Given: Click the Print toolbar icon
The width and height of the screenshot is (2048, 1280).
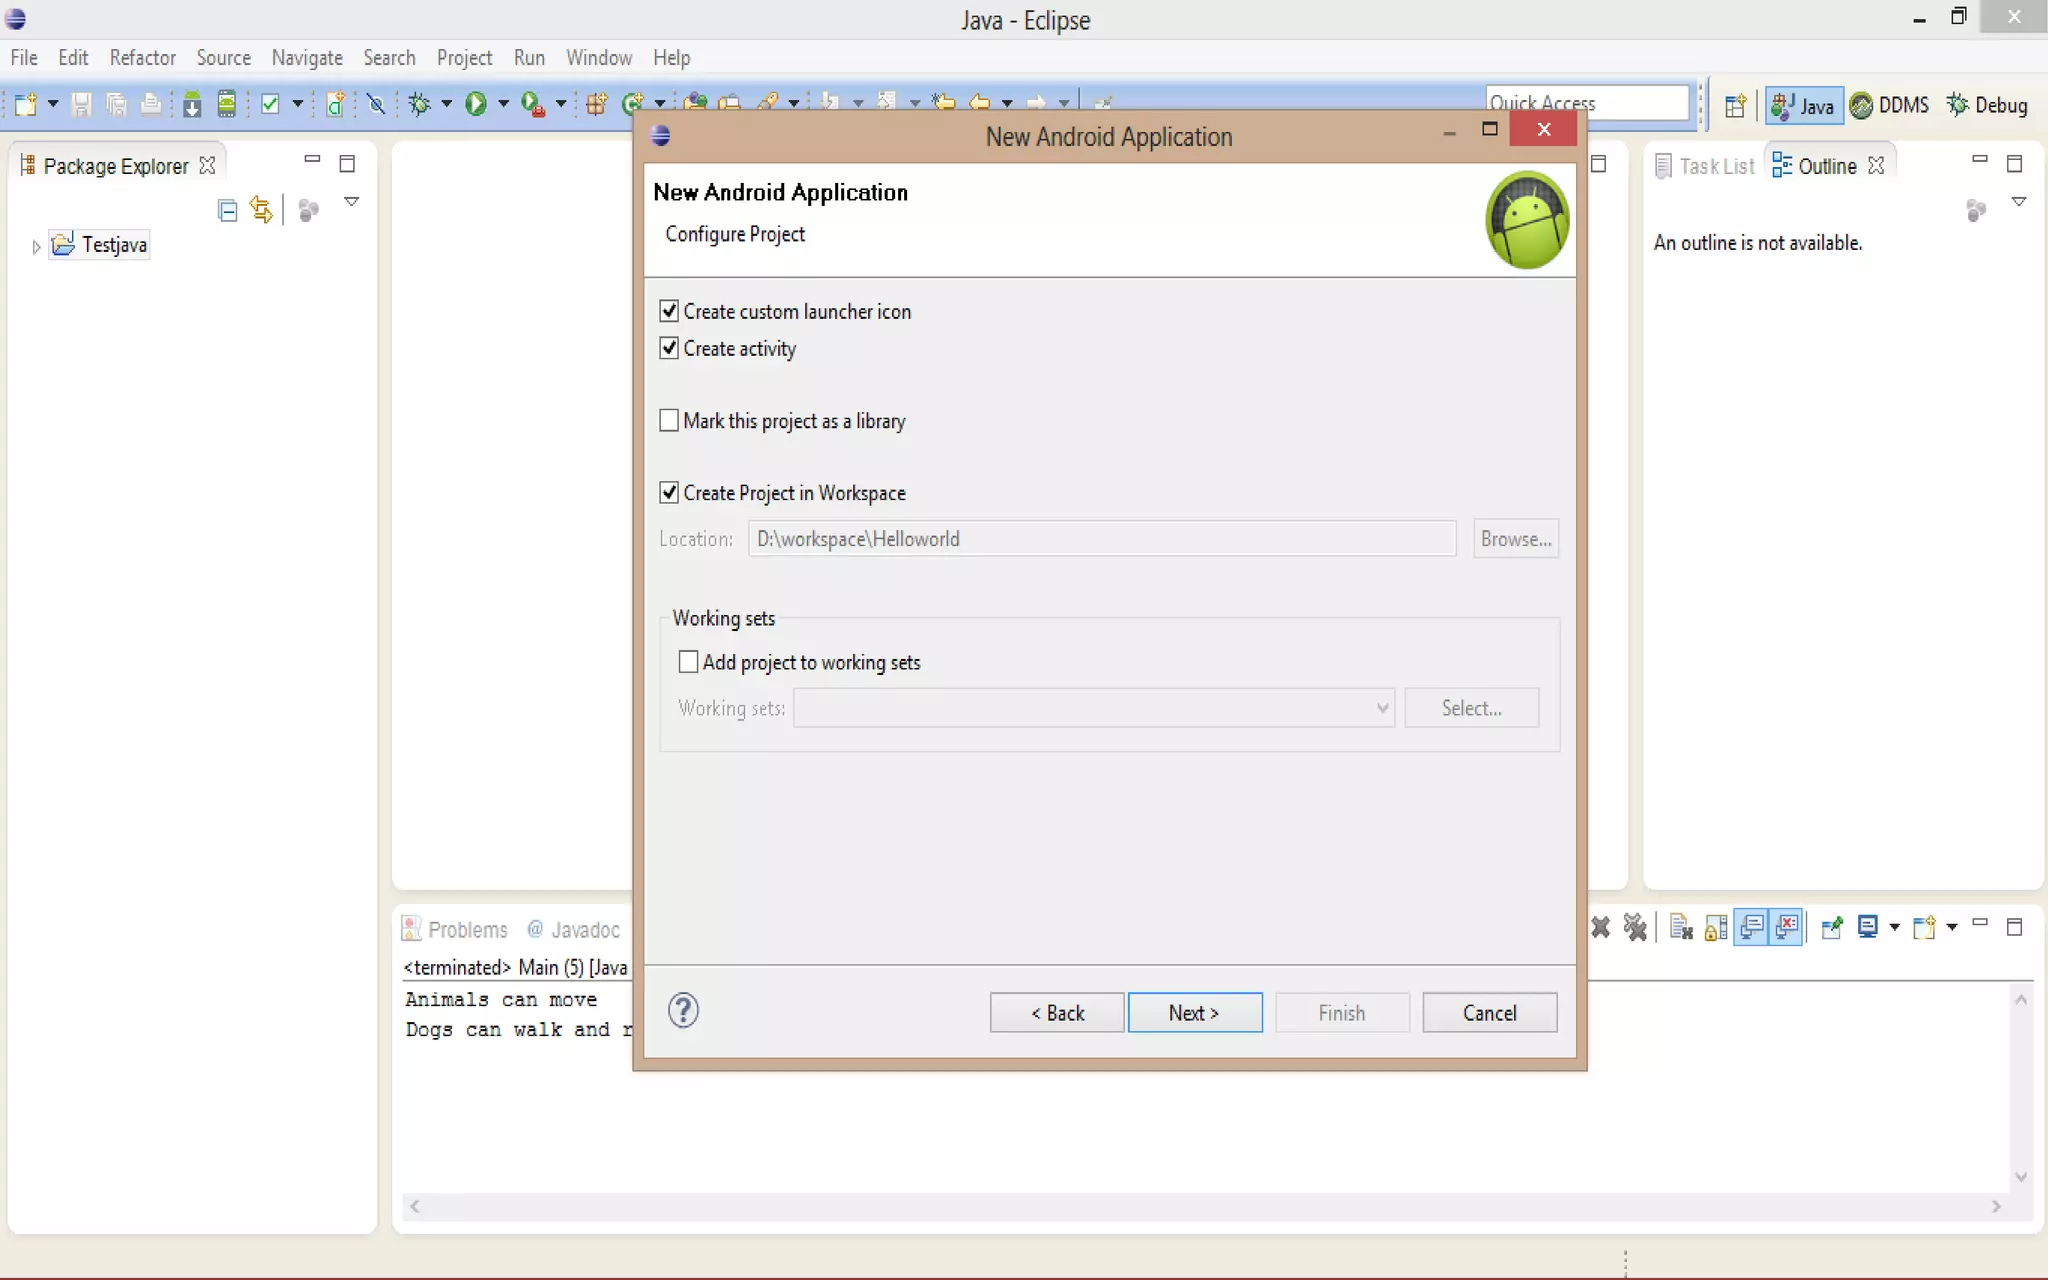Looking at the screenshot, I should pos(150,104).
